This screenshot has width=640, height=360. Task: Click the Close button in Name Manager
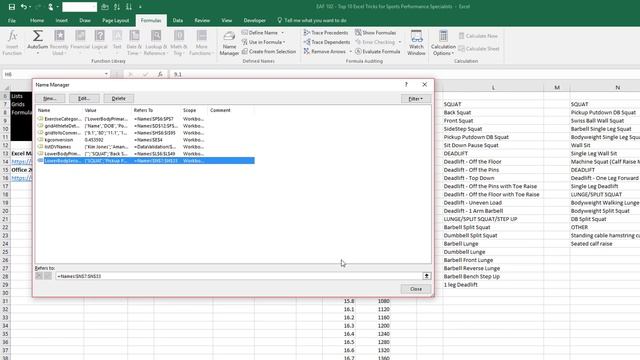416,289
